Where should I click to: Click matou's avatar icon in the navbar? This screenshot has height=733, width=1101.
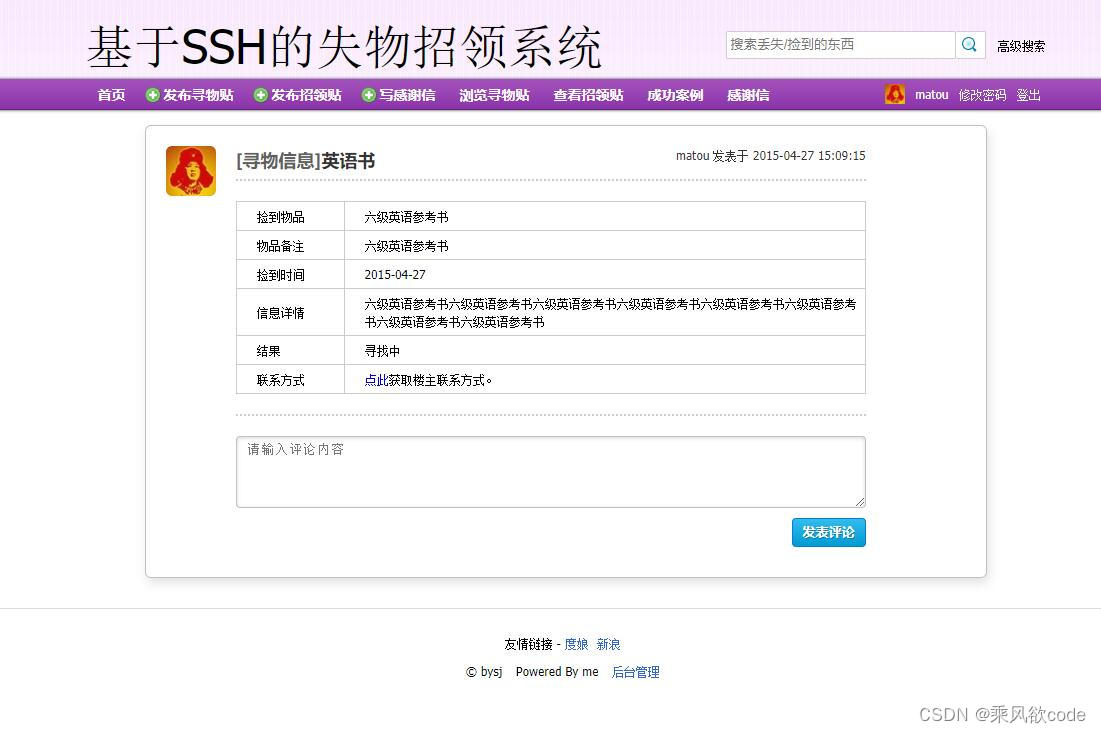pos(893,94)
